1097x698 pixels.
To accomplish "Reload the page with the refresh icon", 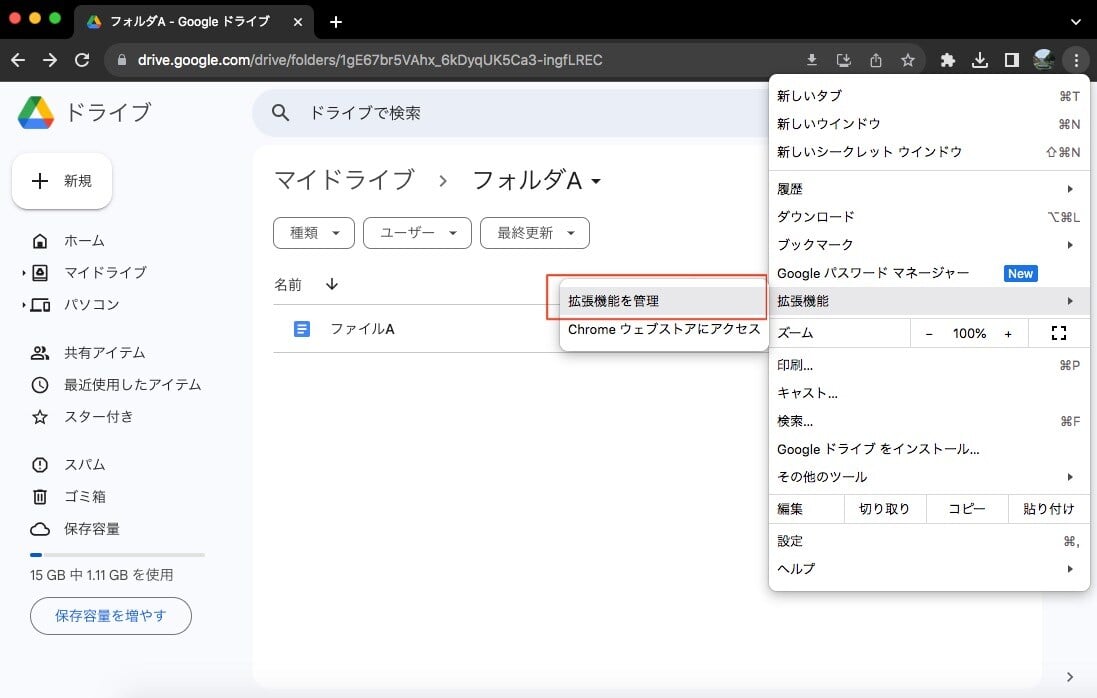I will [x=82, y=60].
